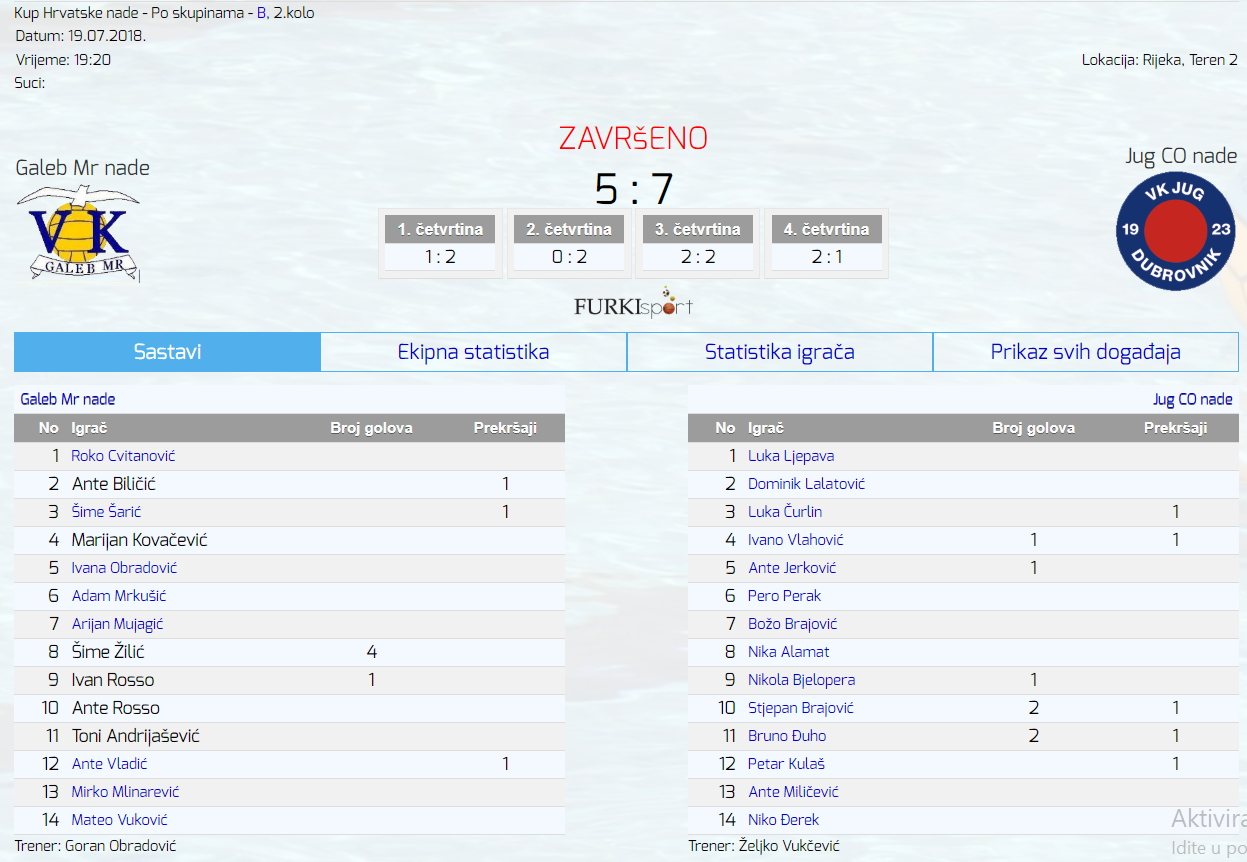Select the 4. četvrtina score box
This screenshot has width=1247, height=862.
(826, 243)
